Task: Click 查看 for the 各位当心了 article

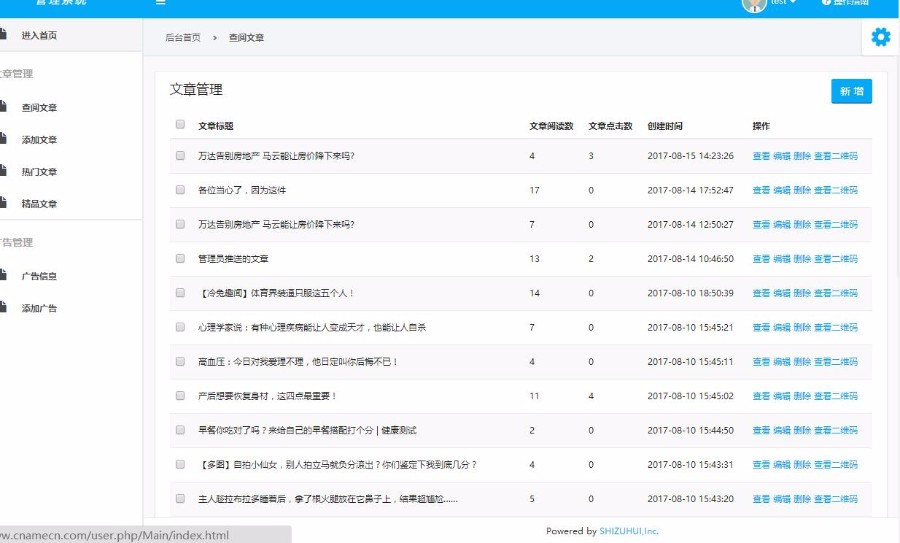Action: 761,190
